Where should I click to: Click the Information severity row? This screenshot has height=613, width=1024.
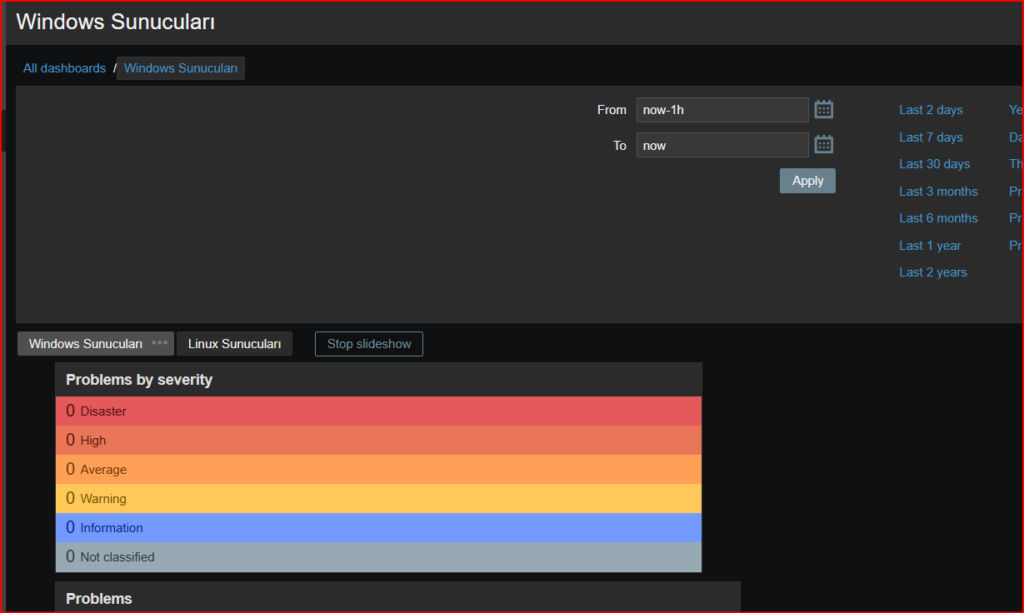tap(379, 527)
